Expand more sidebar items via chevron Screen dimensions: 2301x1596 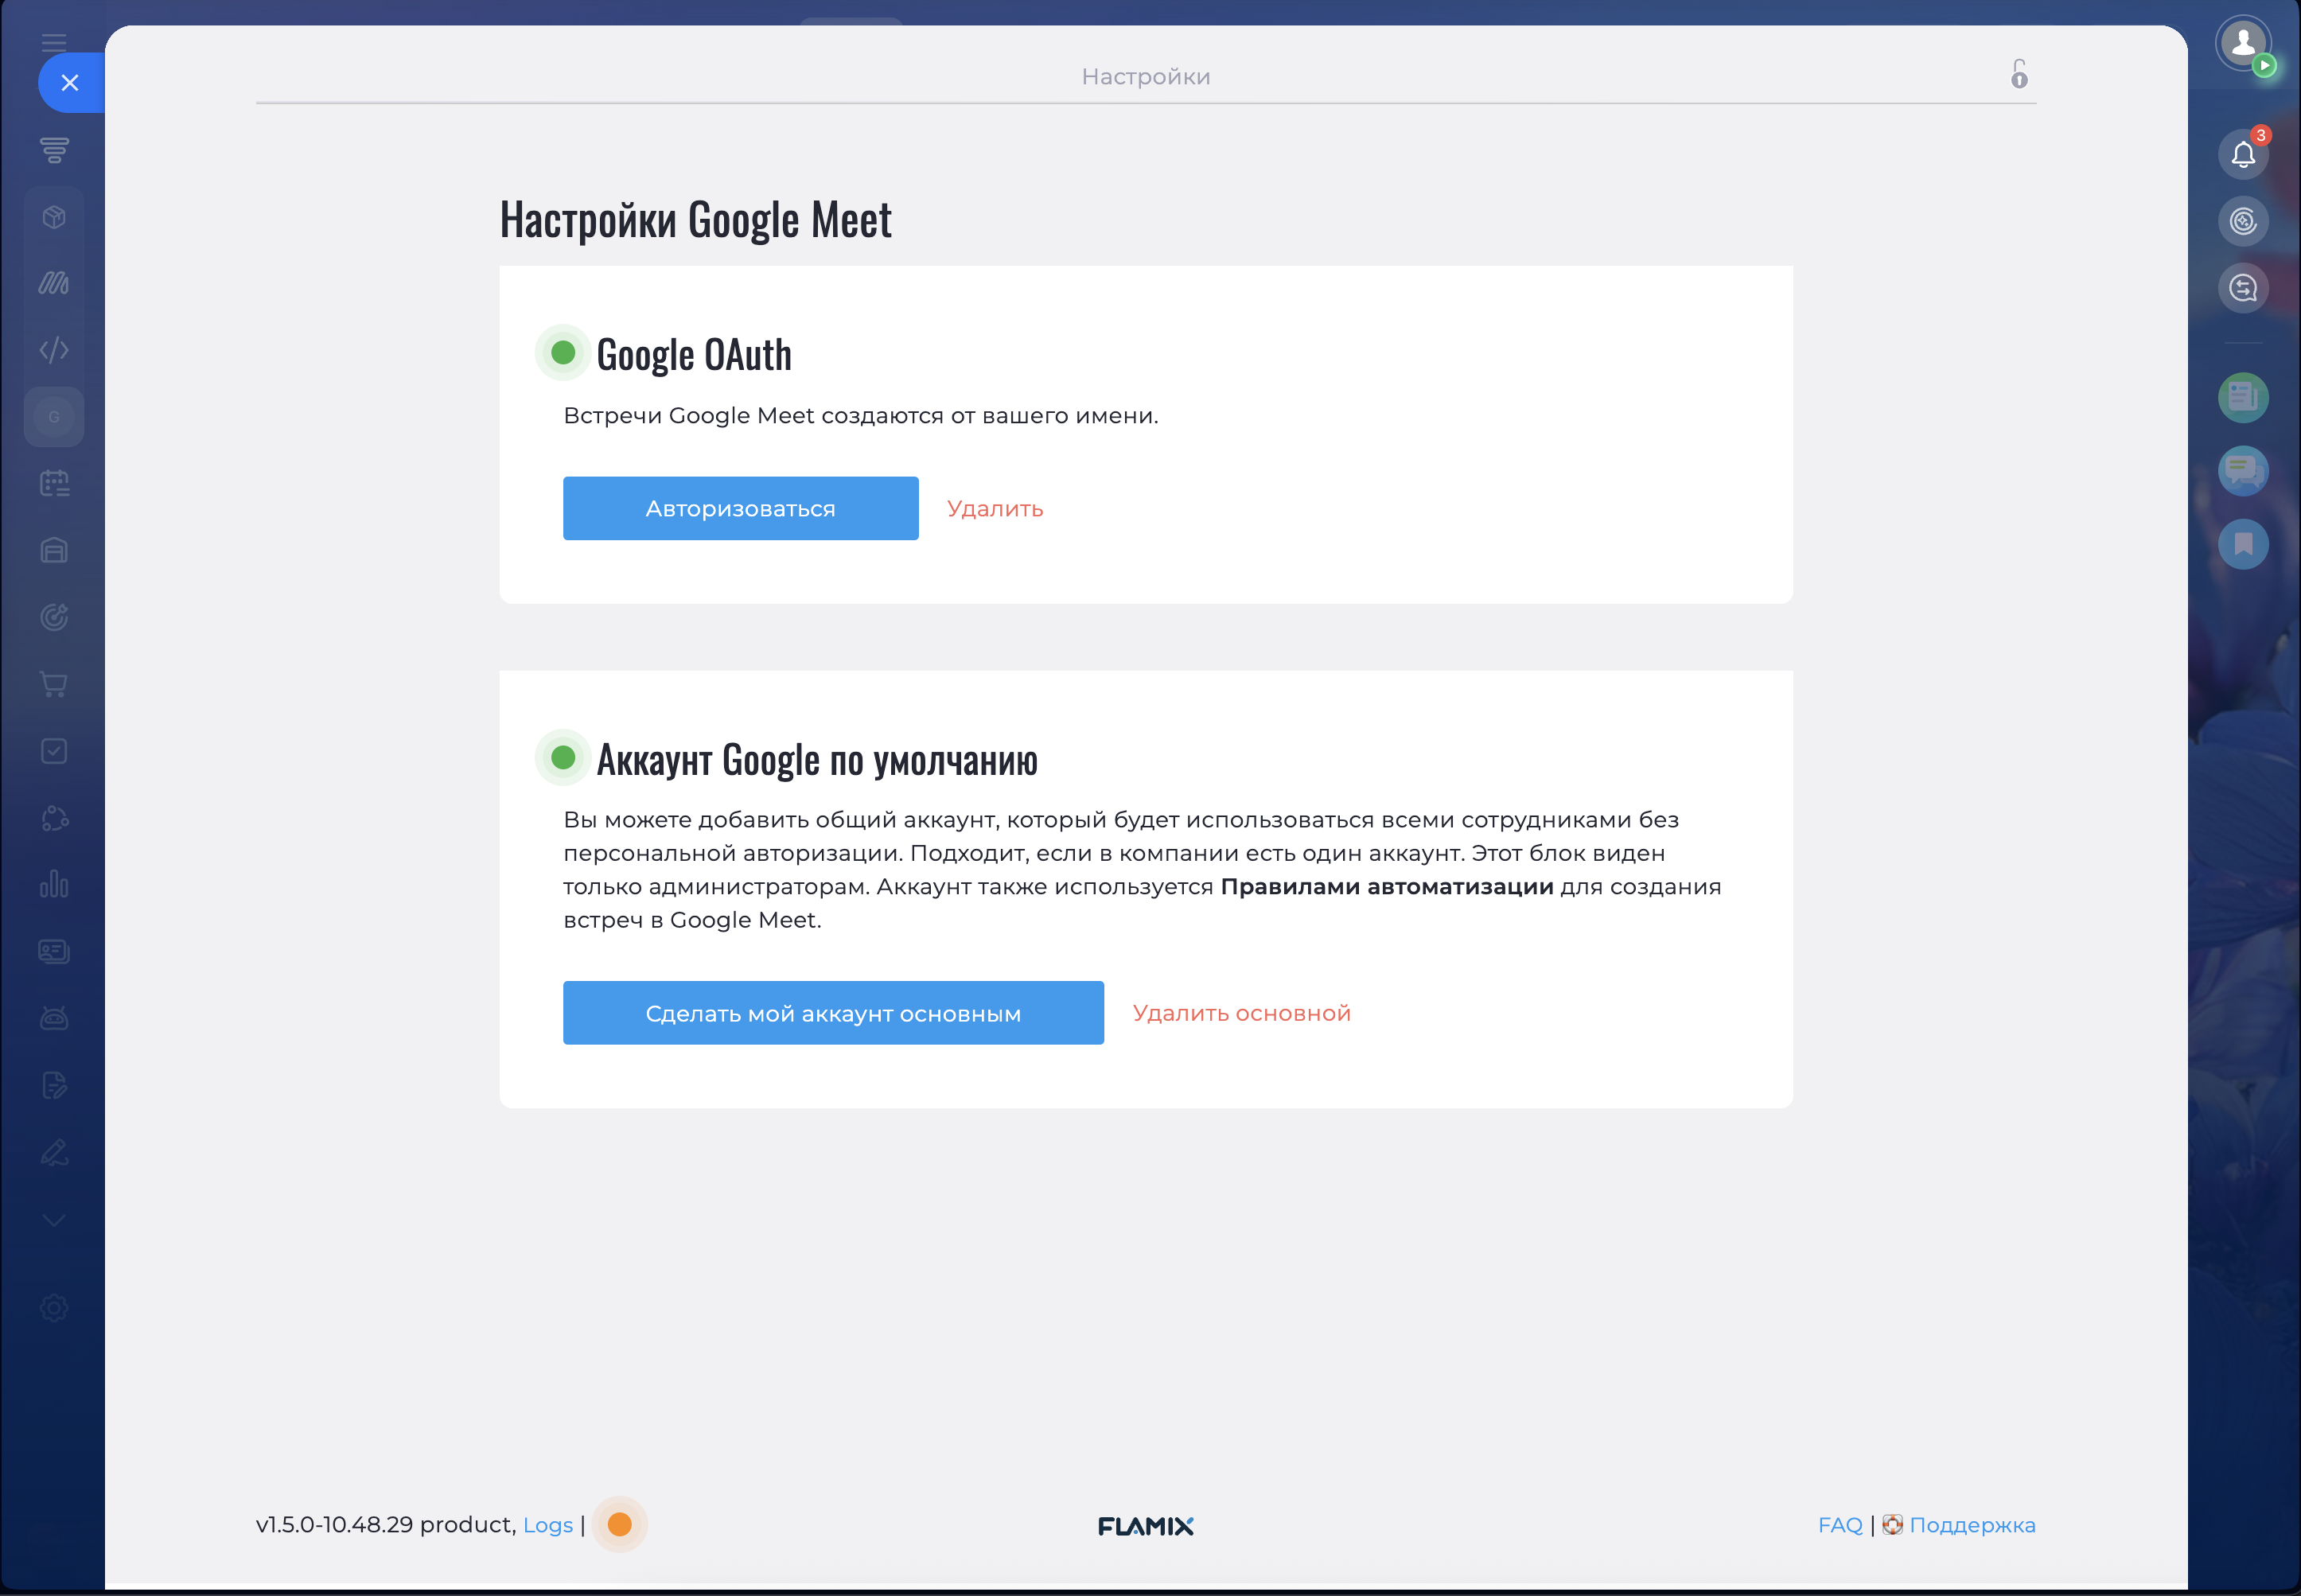point(54,1220)
